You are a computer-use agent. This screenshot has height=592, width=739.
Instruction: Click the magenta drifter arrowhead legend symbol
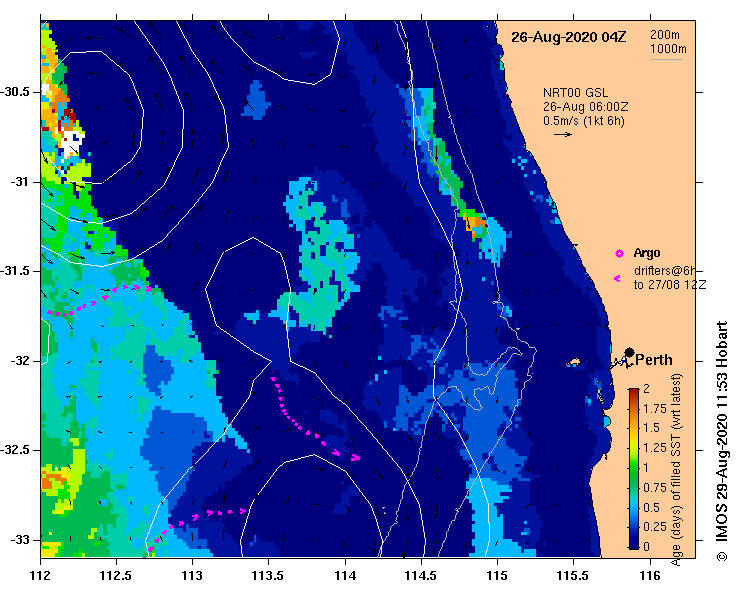pos(617,279)
